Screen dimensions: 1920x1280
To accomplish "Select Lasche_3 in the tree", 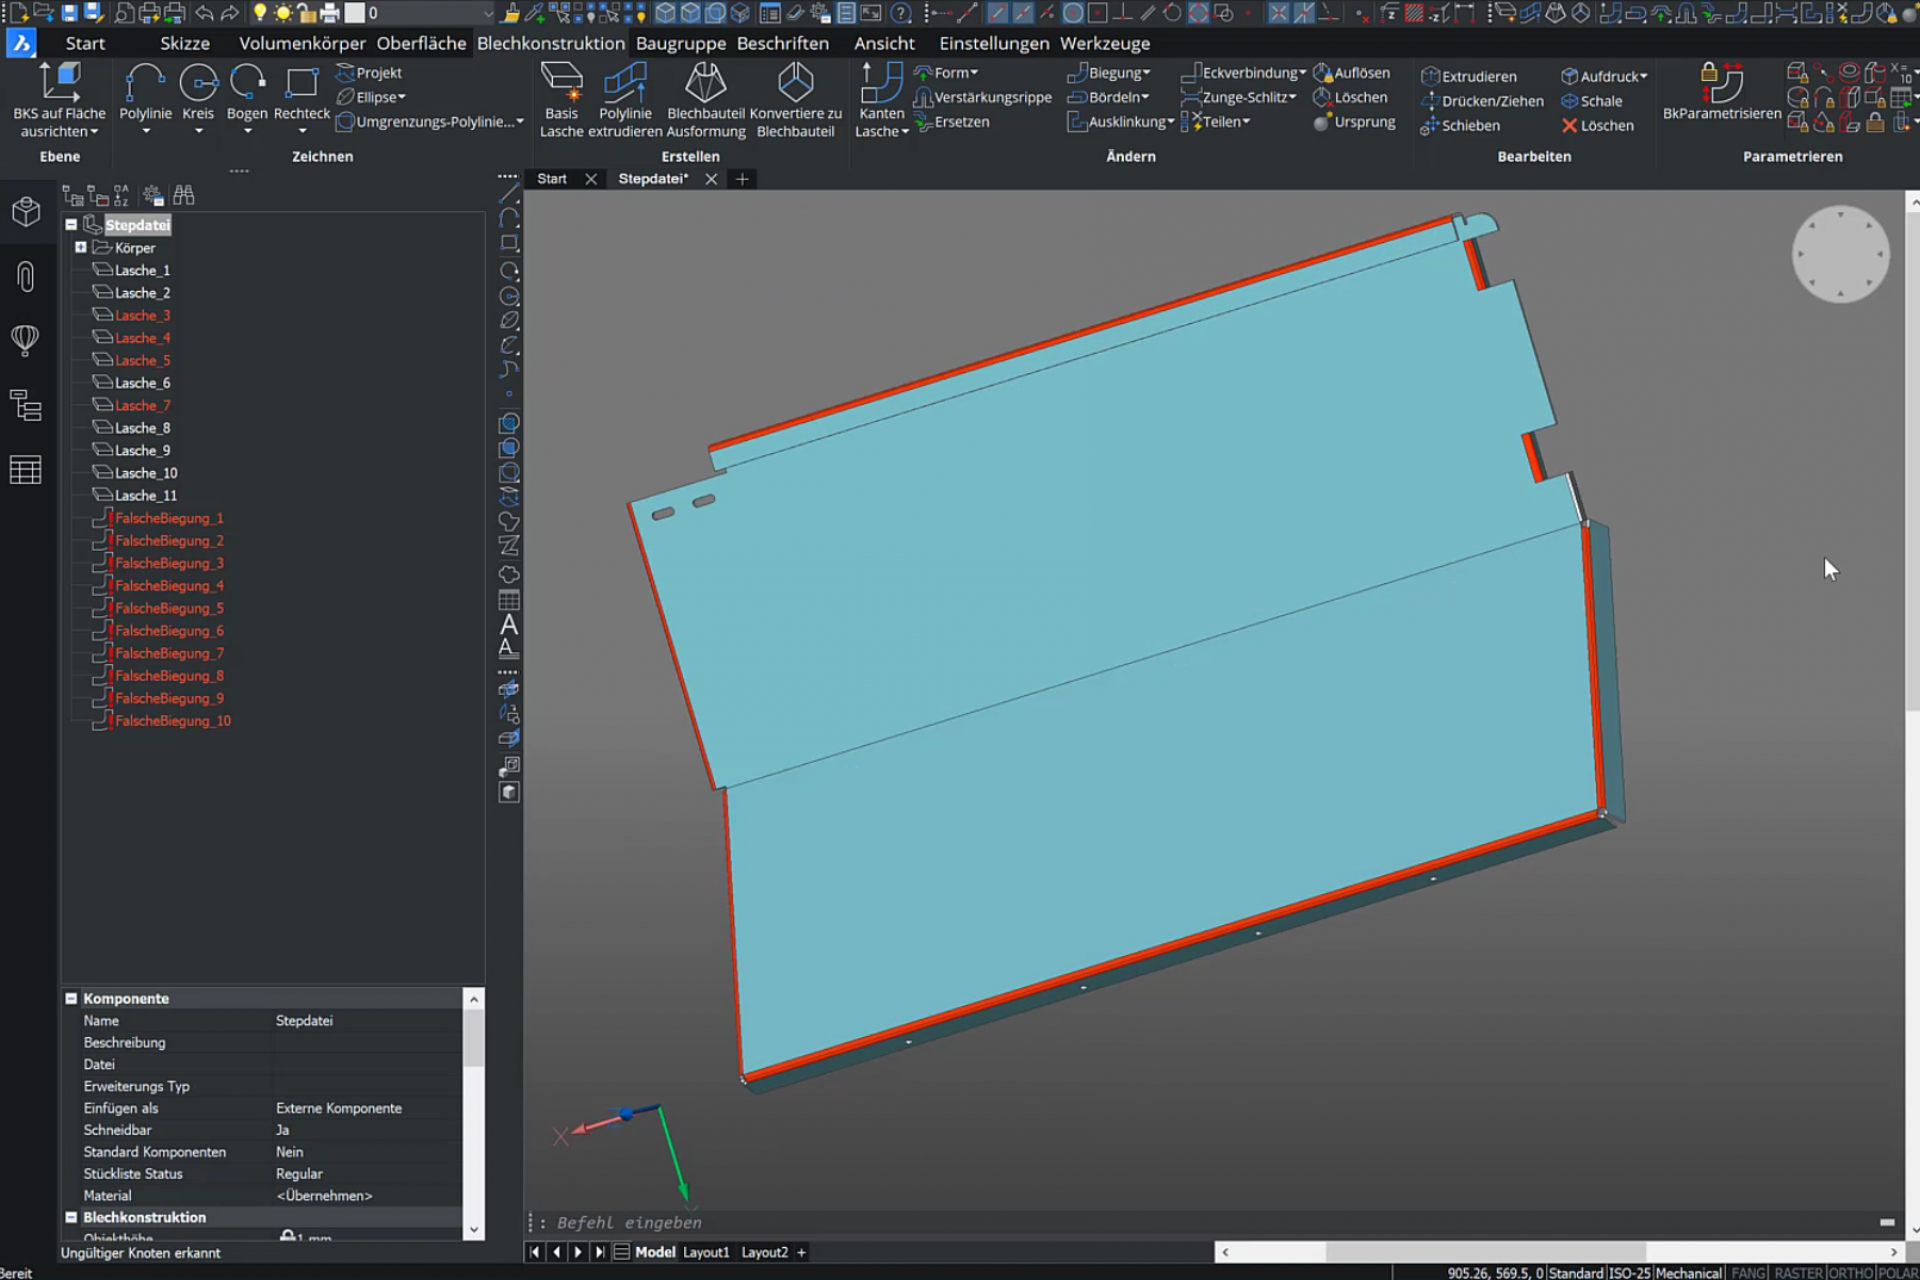I will tap(142, 315).
